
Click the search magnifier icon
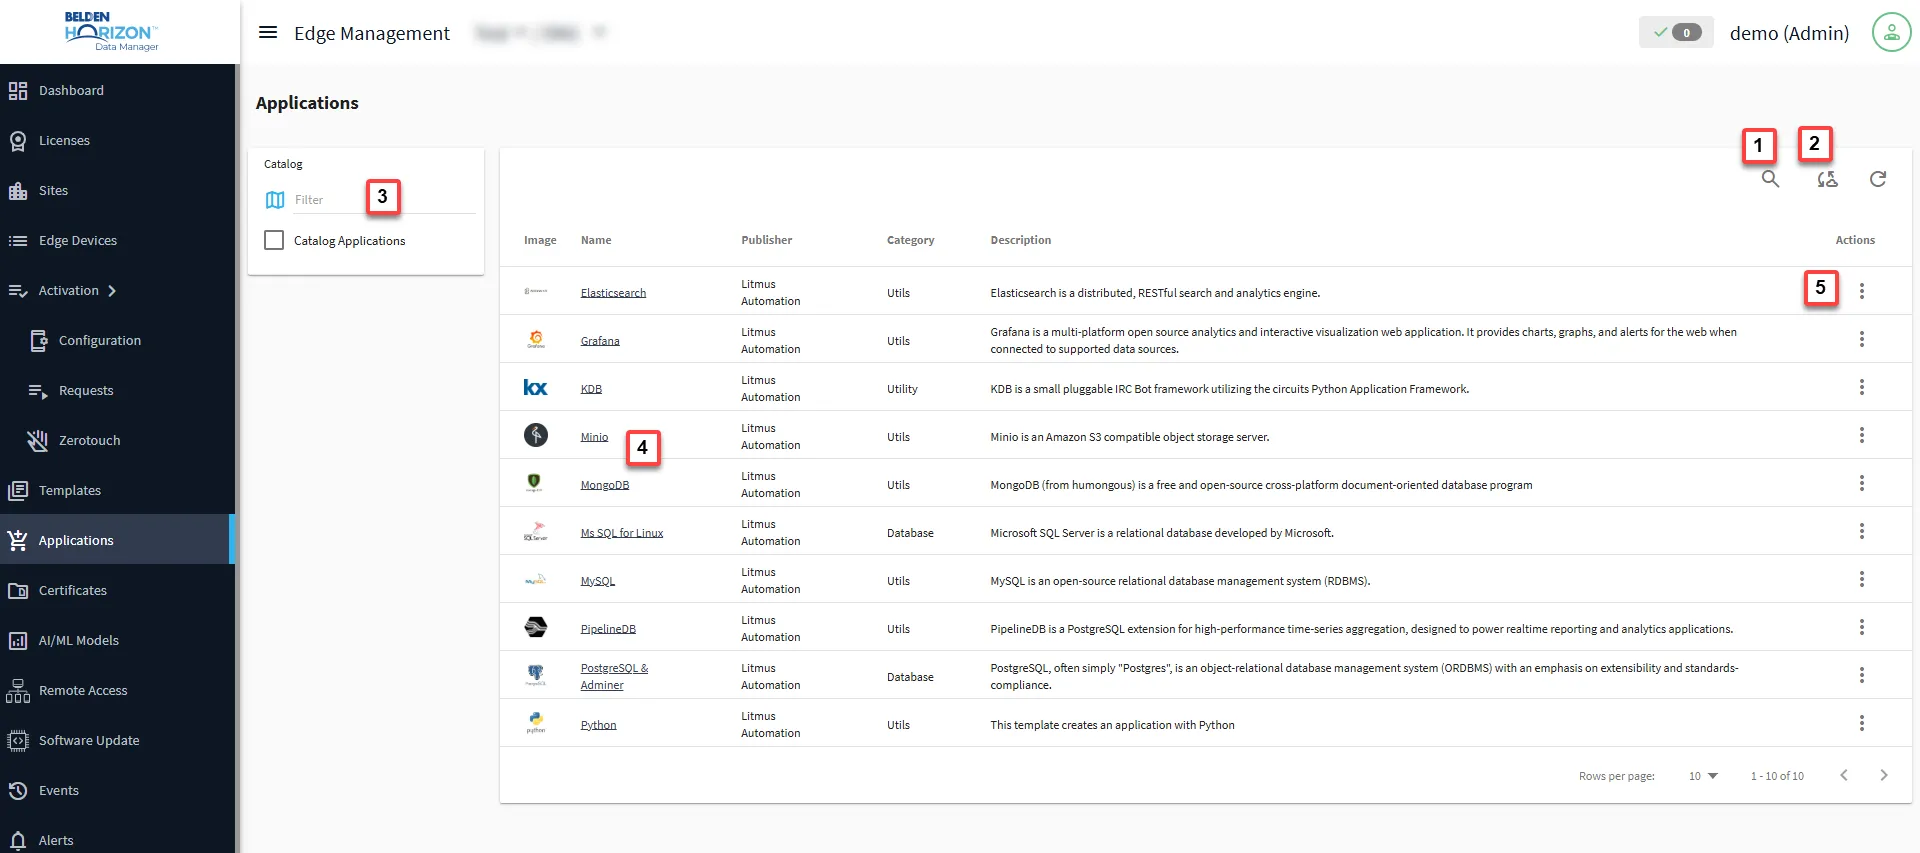1770,179
